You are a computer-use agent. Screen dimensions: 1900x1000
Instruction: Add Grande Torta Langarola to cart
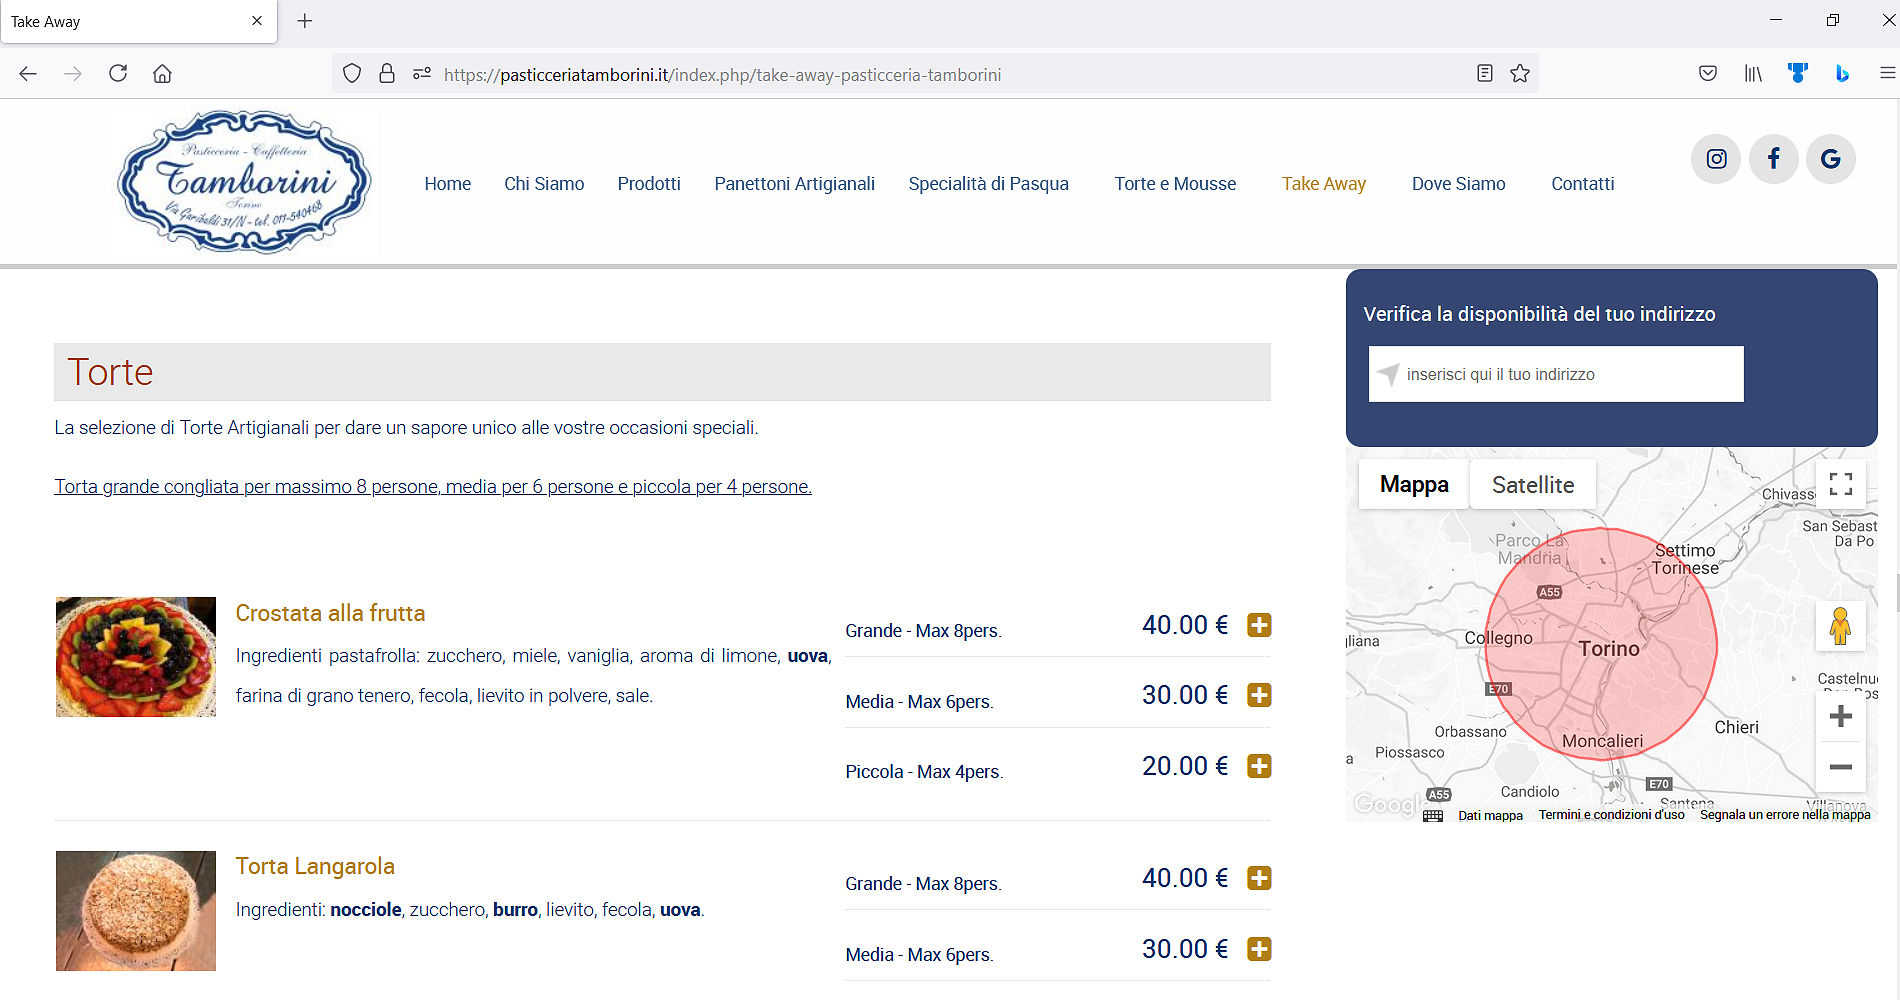click(x=1259, y=878)
